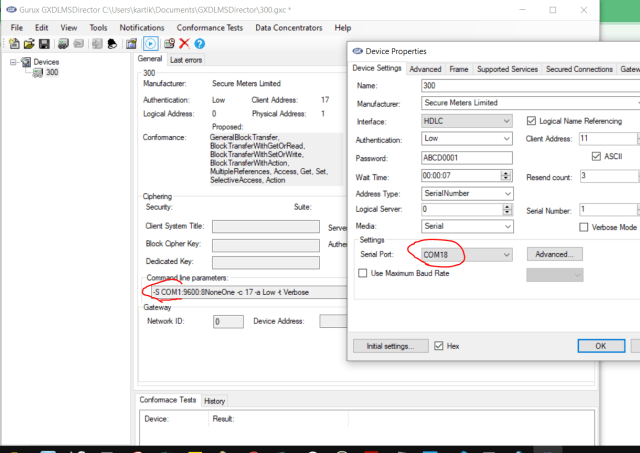Image resolution: width=640 pixels, height=453 pixels.
Task: Toggle the Hex checkbox
Action: 439,346
